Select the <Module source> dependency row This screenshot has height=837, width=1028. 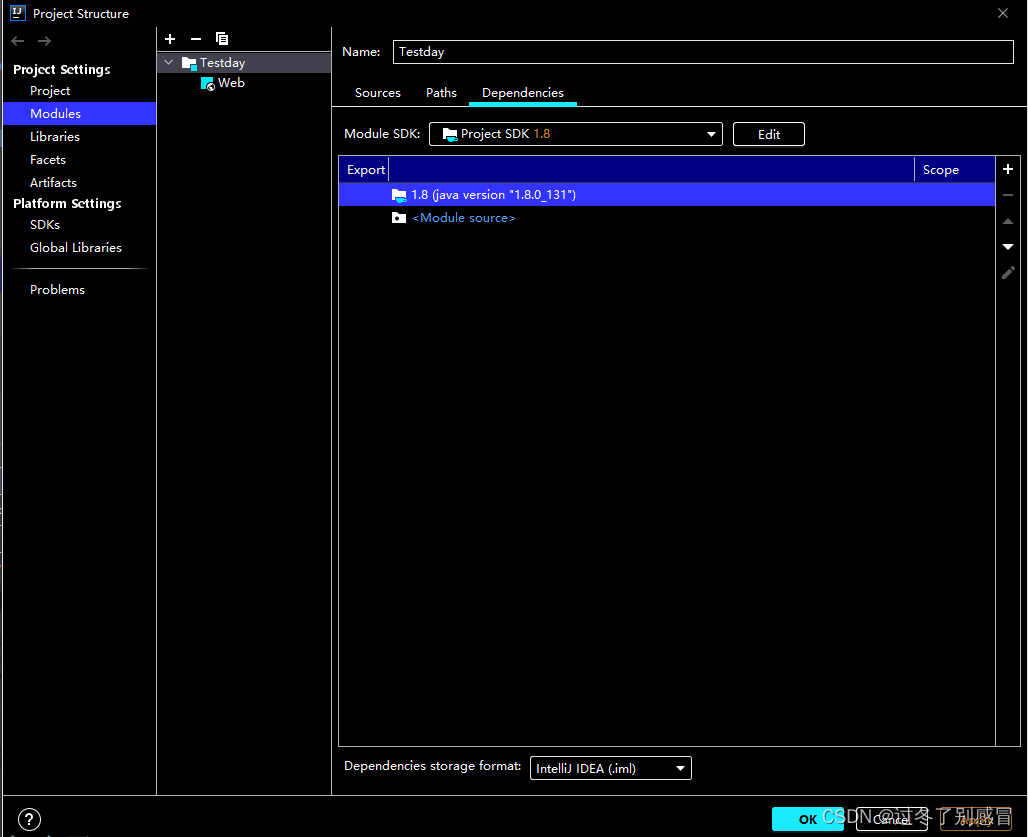click(667, 218)
